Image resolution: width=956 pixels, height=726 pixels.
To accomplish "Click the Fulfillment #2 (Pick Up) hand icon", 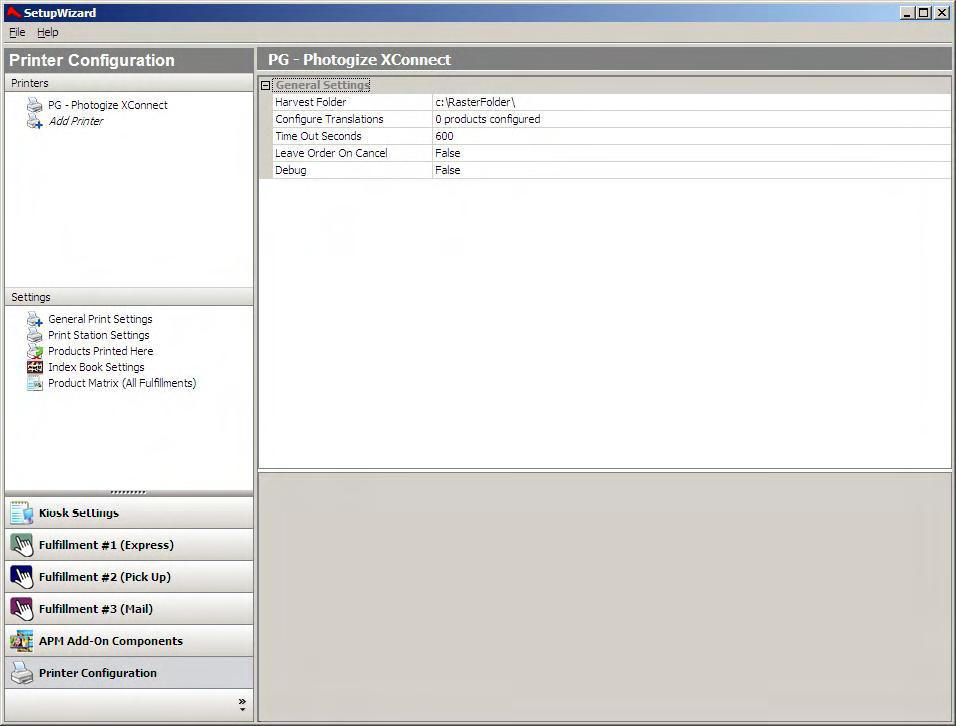I will coord(21,577).
